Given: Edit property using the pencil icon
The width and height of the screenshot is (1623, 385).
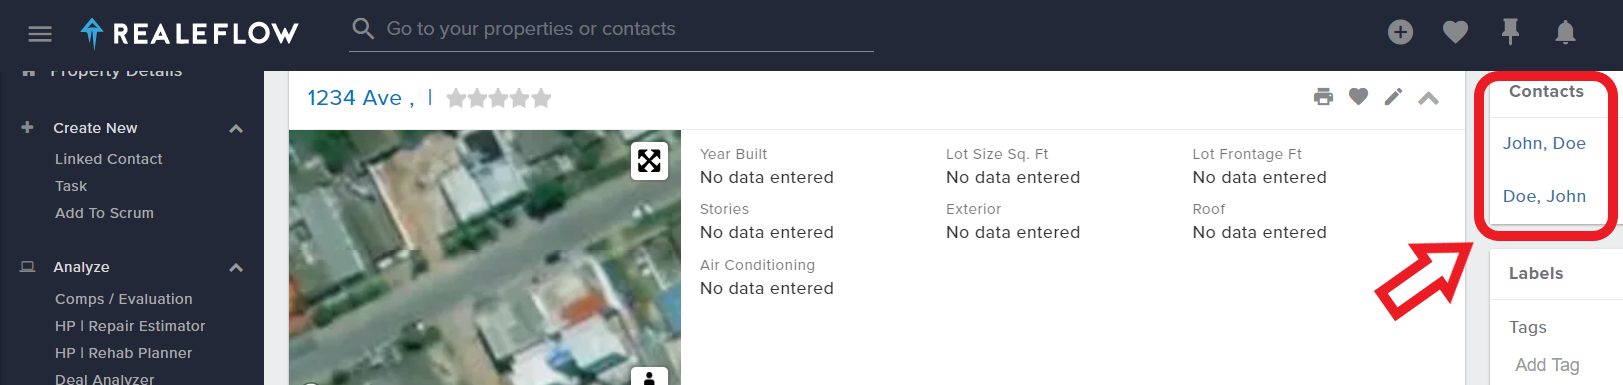Looking at the screenshot, I should [1393, 97].
